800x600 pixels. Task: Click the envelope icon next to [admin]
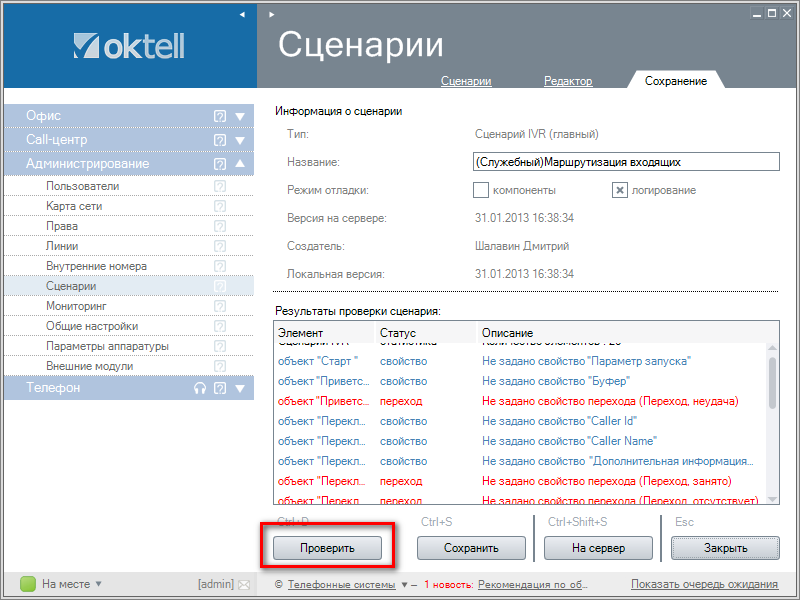pyautogui.click(x=242, y=584)
